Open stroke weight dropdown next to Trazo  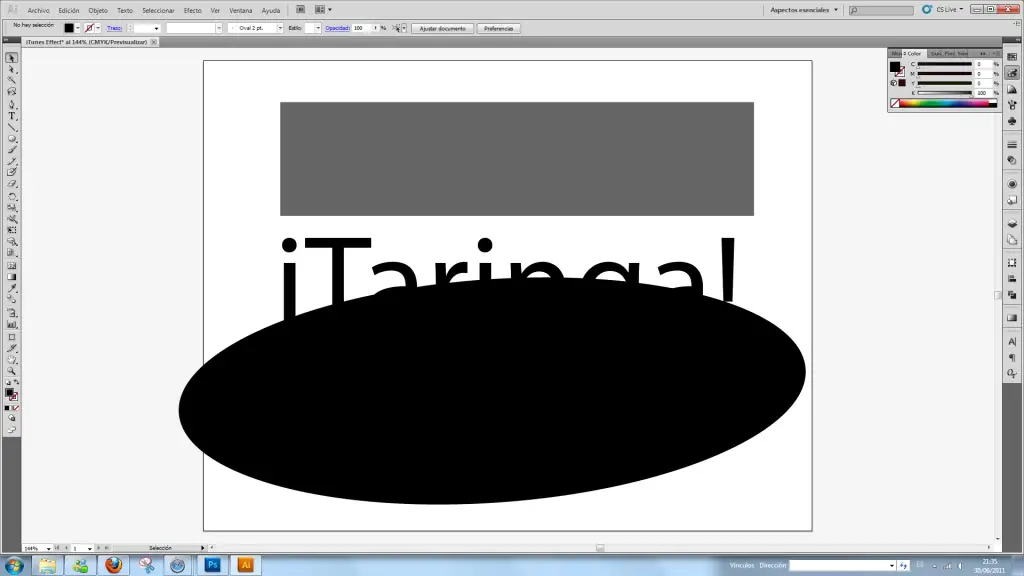[156, 28]
